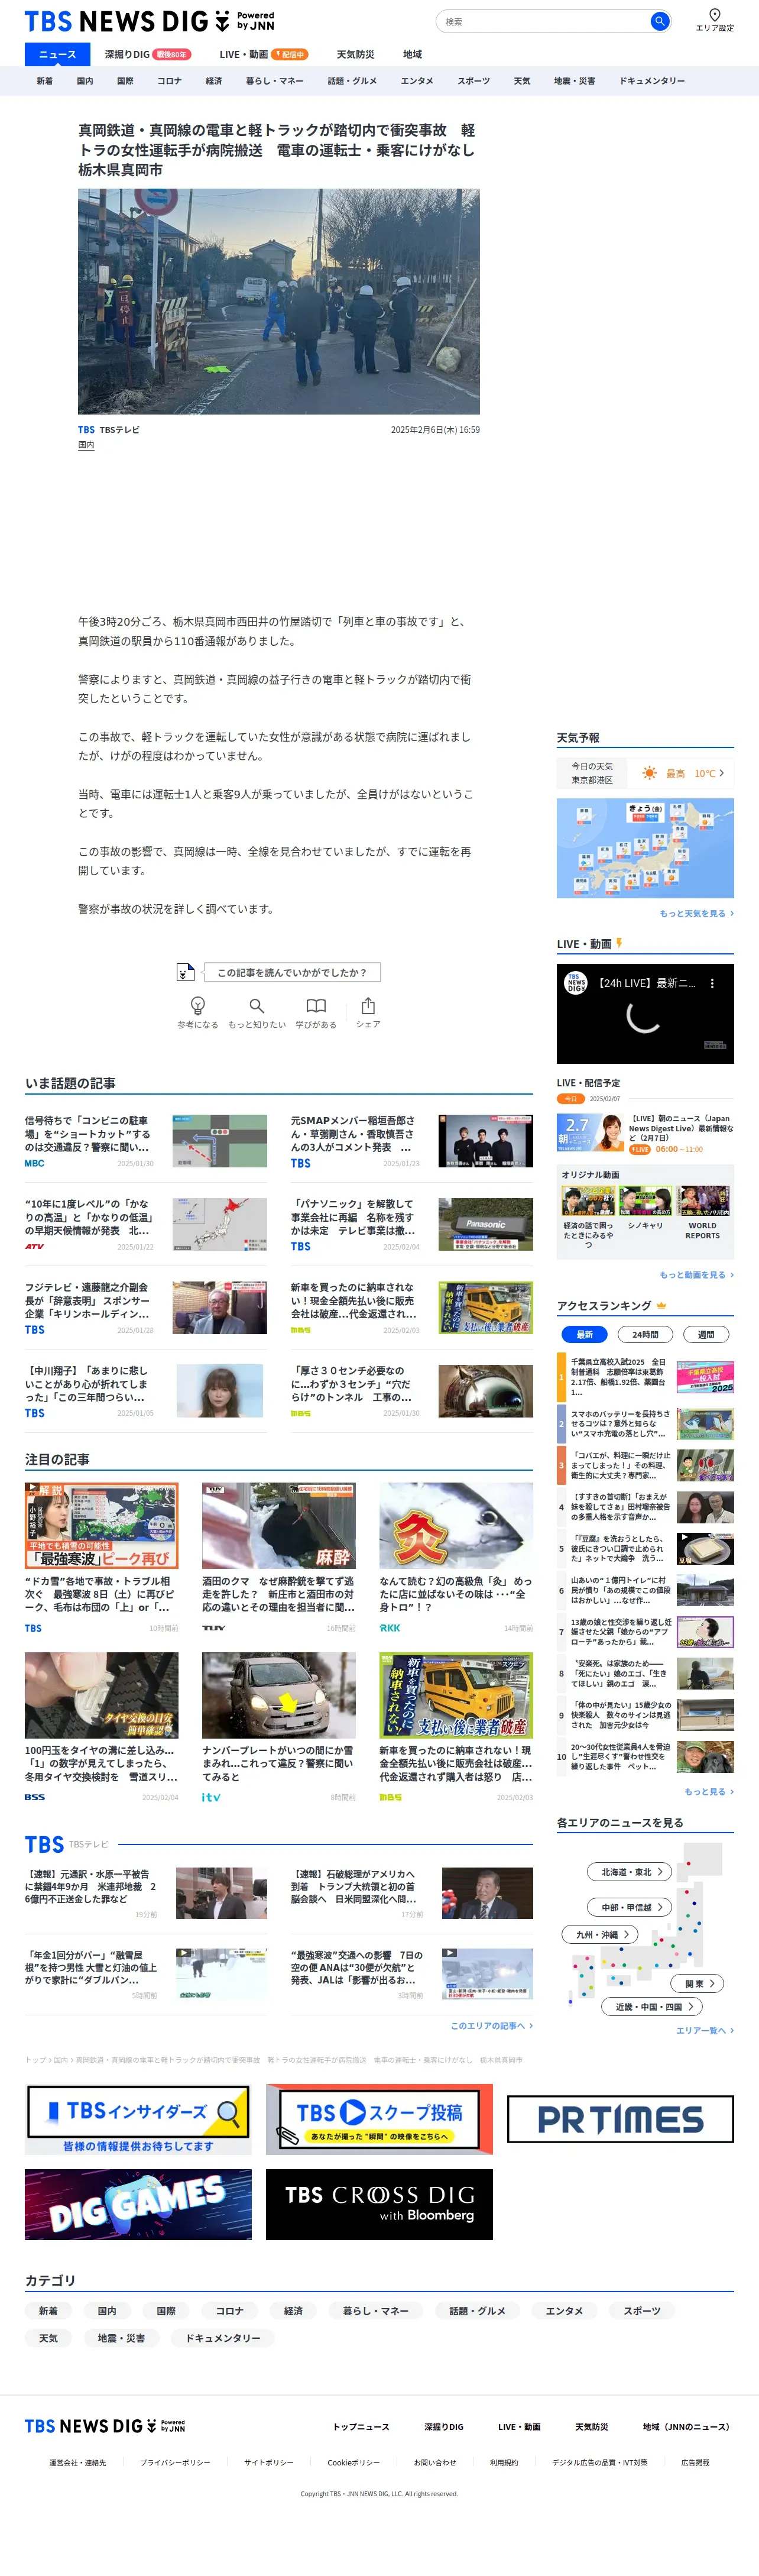Viewport: 759px width, 2576px height.
Task: Choose 国際 in the top sub-navigation
Action: pyautogui.click(x=125, y=81)
